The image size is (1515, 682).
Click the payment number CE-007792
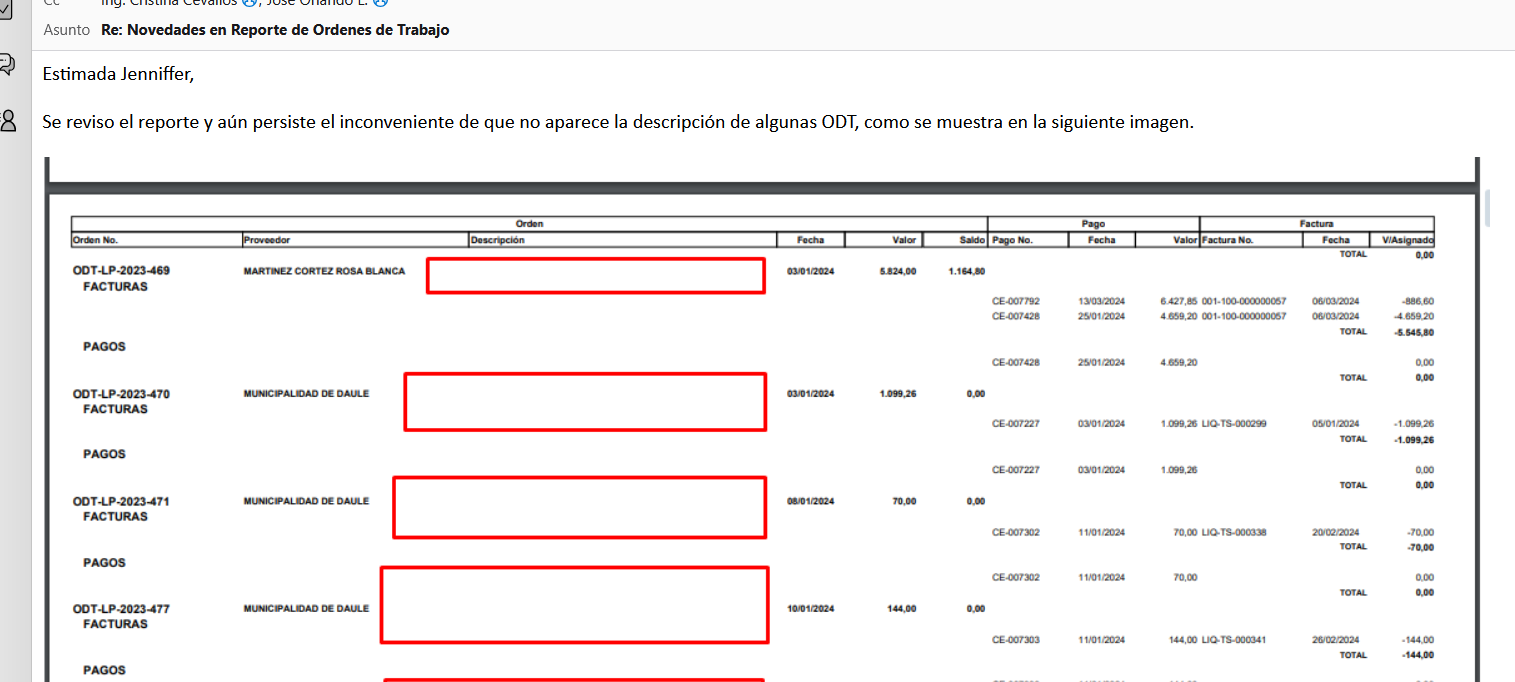(1015, 301)
